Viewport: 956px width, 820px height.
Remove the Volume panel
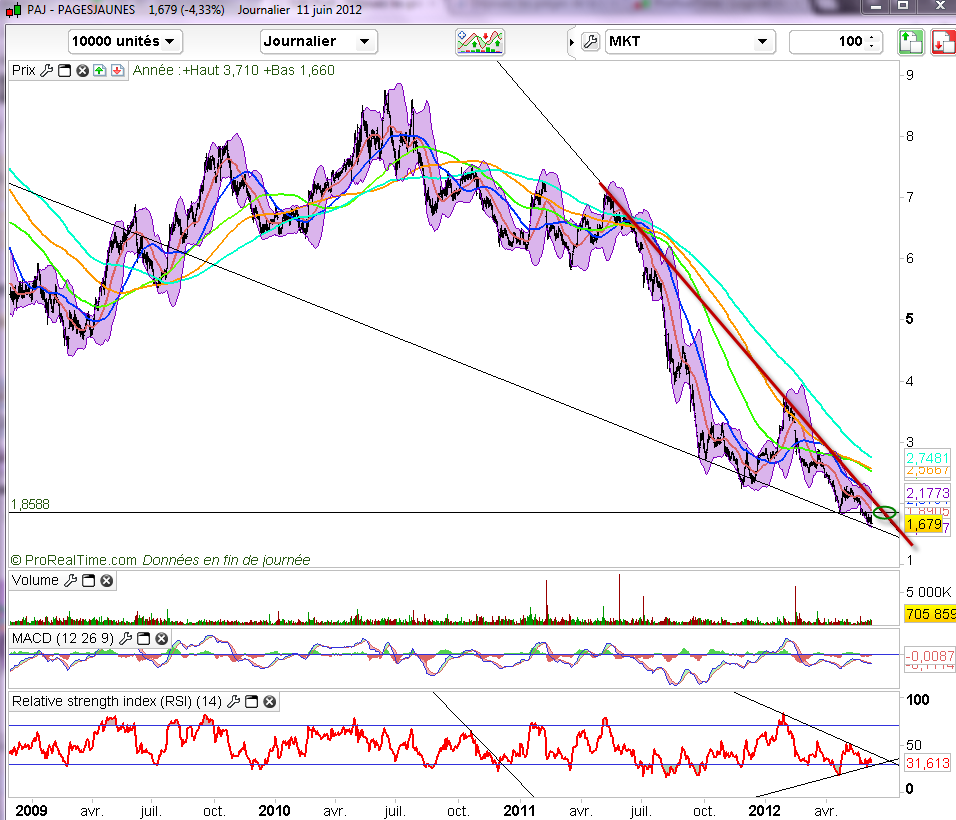pyautogui.click(x=106, y=580)
